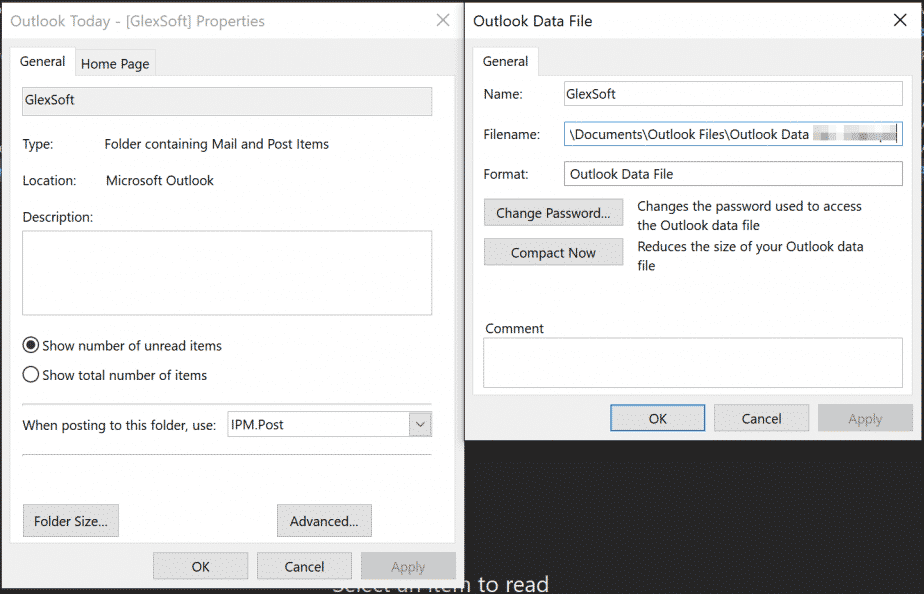The image size is (924, 594).
Task: Select the General tab in Outlook Data File
Action: point(505,61)
